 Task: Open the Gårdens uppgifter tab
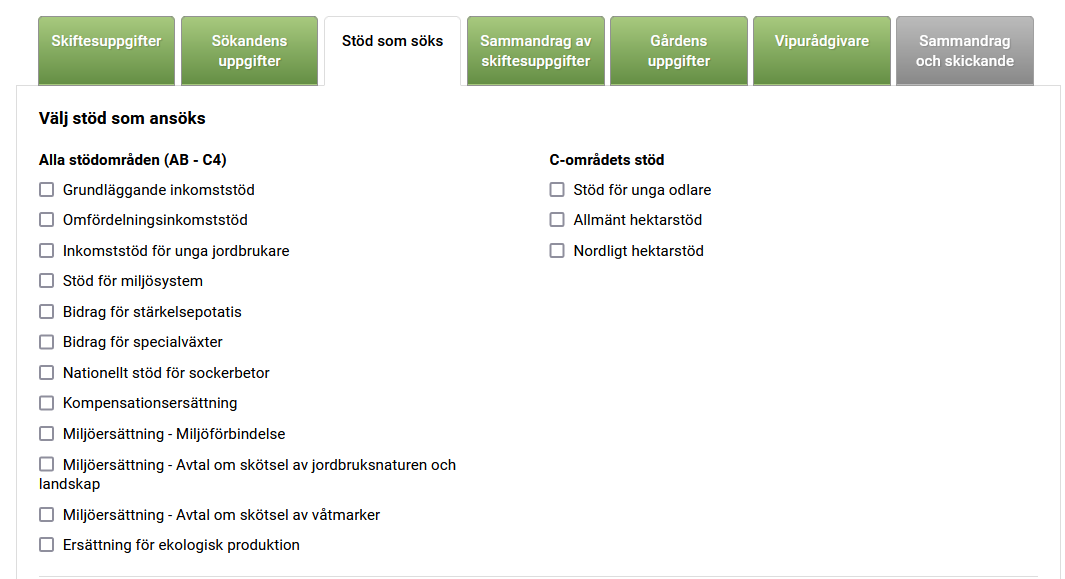point(678,50)
